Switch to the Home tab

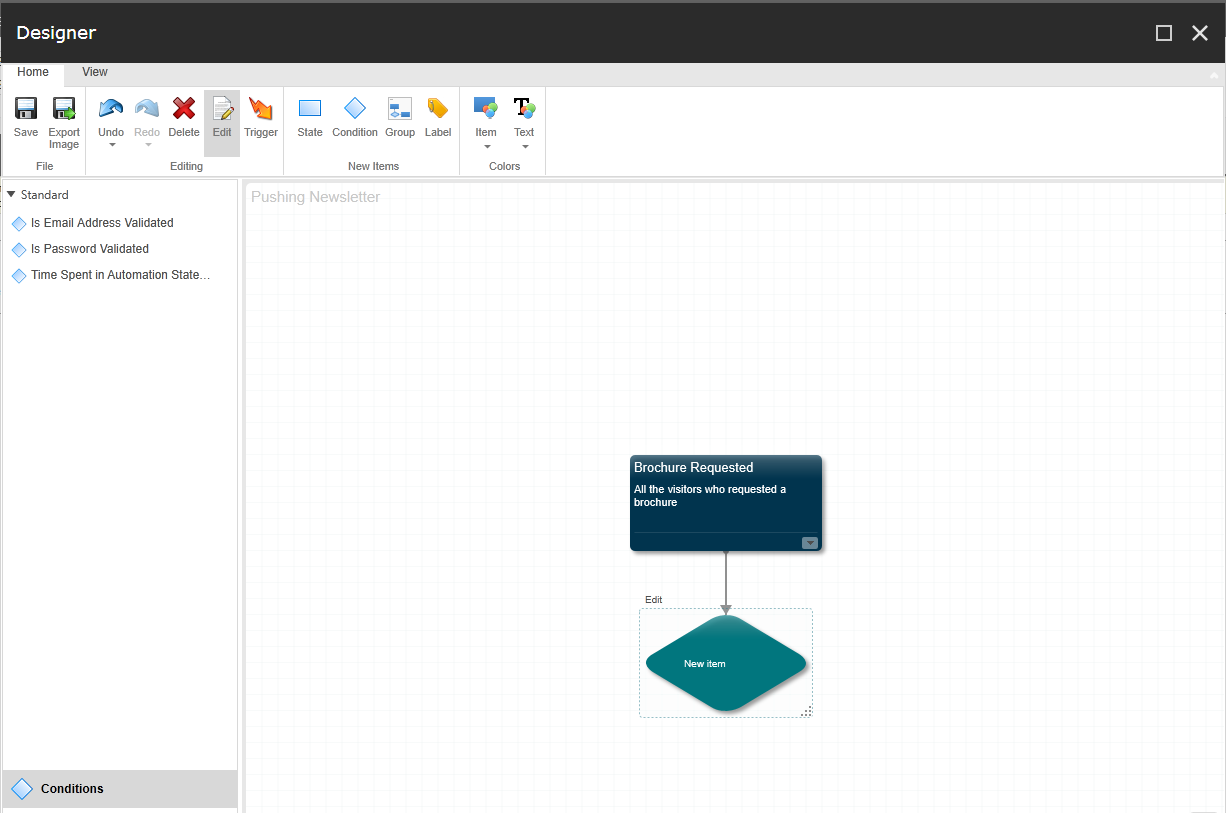tap(33, 72)
